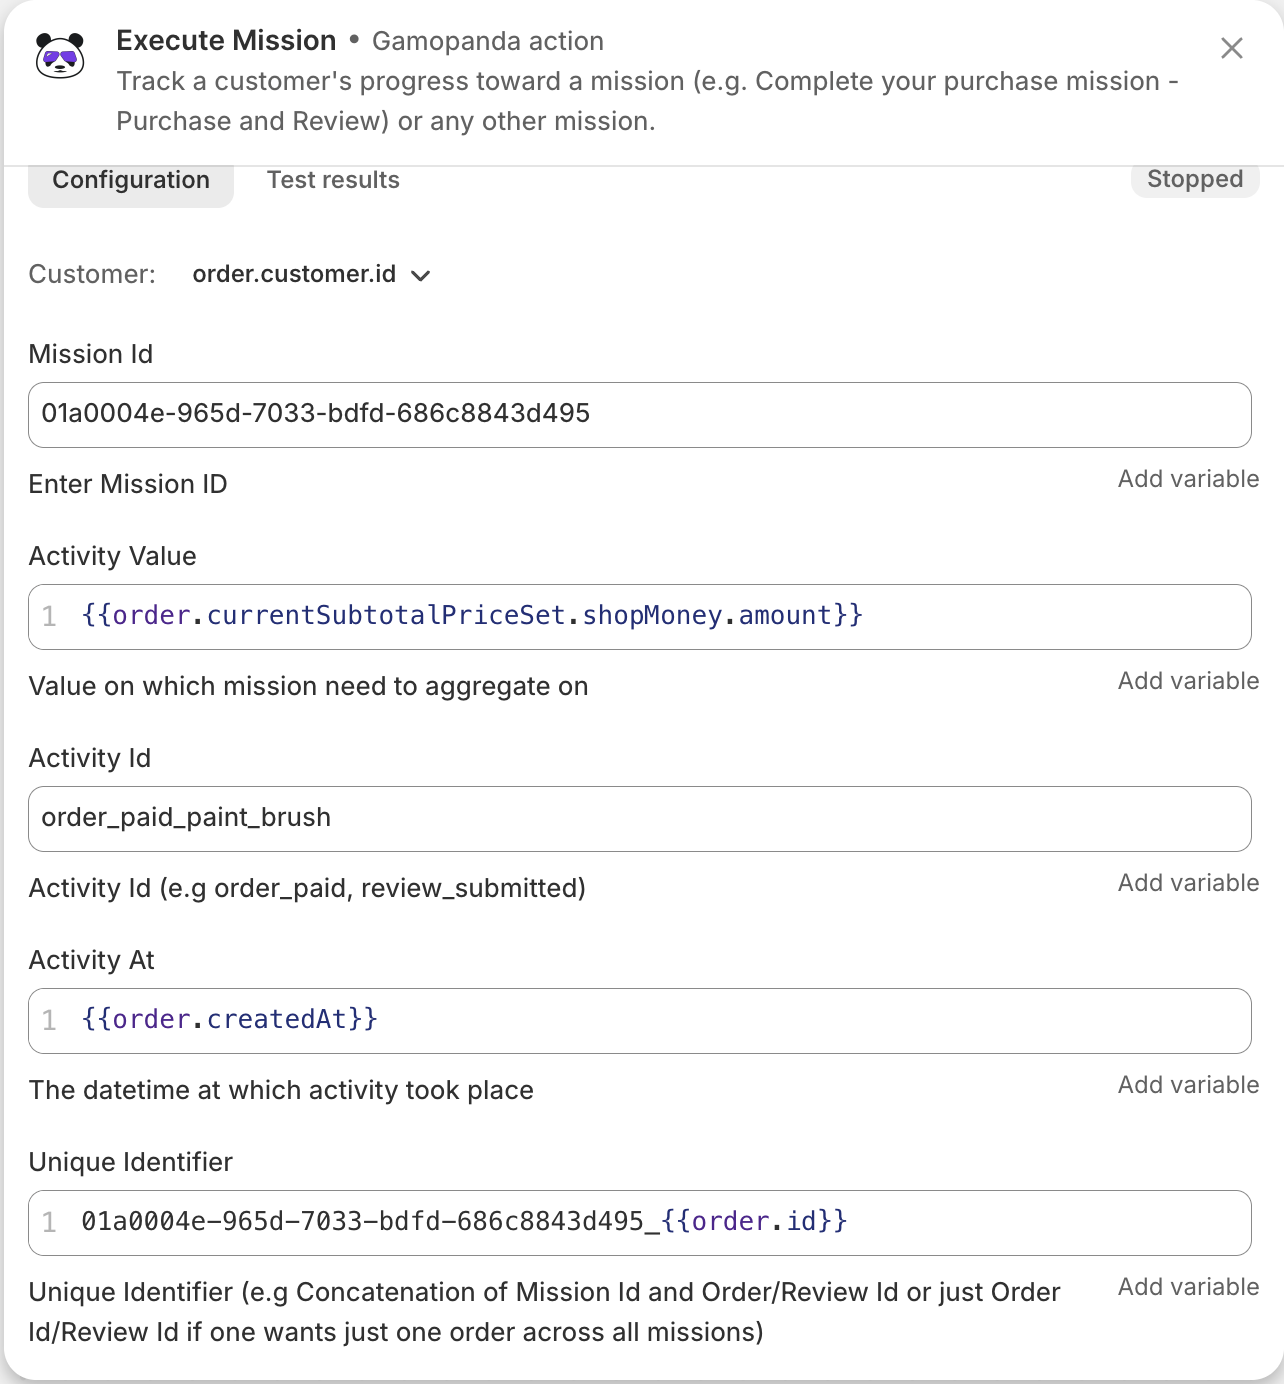Screen dimensions: 1284x1384
Task: Add variable under Activity At field
Action: click(x=1188, y=1085)
